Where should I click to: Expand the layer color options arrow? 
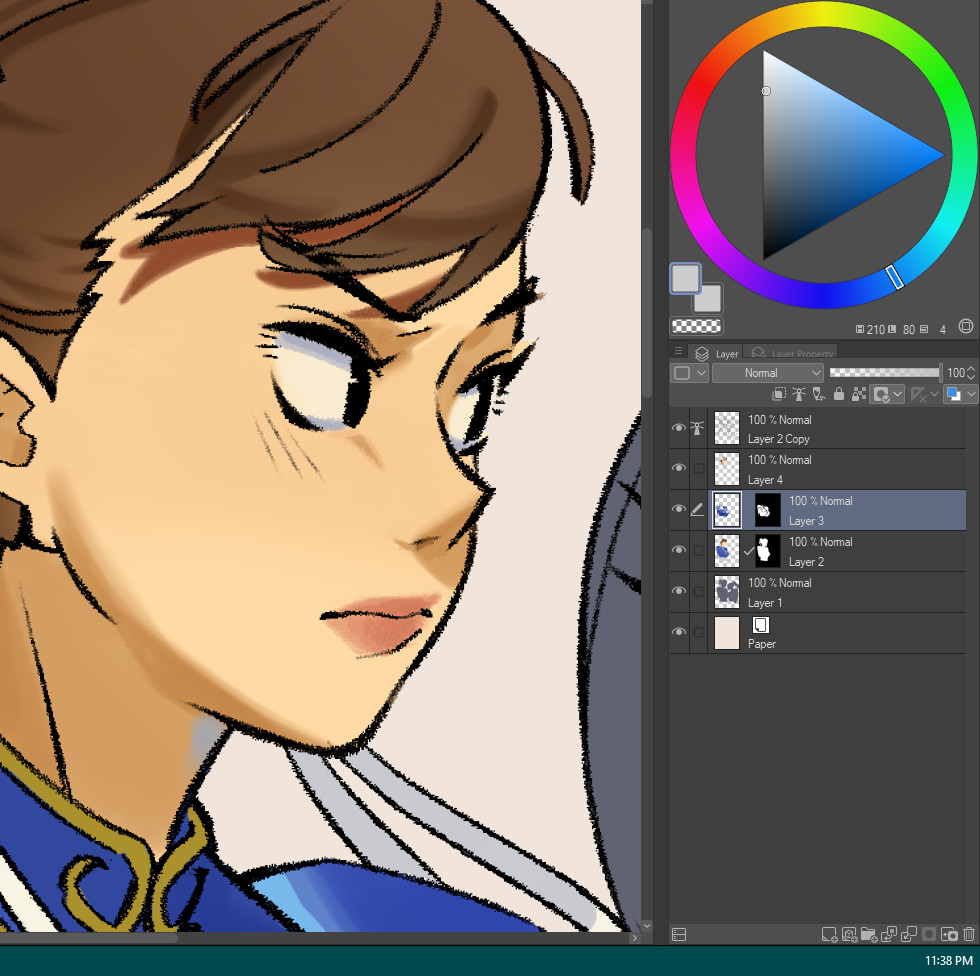[x=971, y=394]
